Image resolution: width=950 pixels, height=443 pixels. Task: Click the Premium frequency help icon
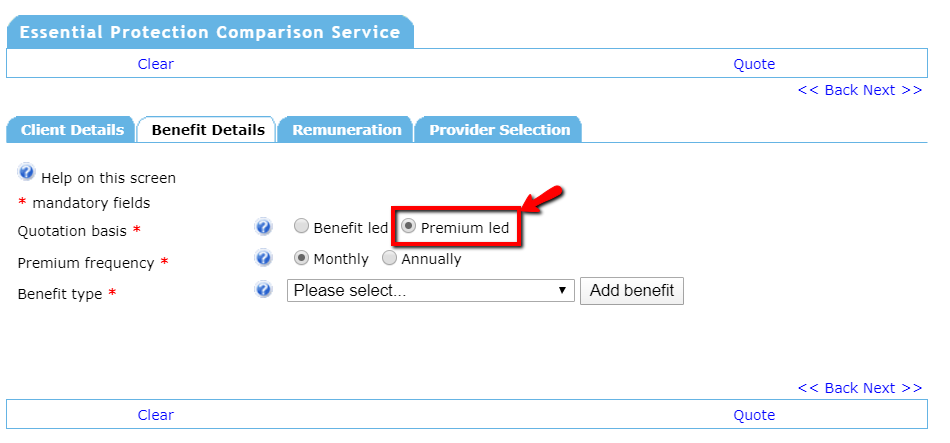click(x=264, y=259)
